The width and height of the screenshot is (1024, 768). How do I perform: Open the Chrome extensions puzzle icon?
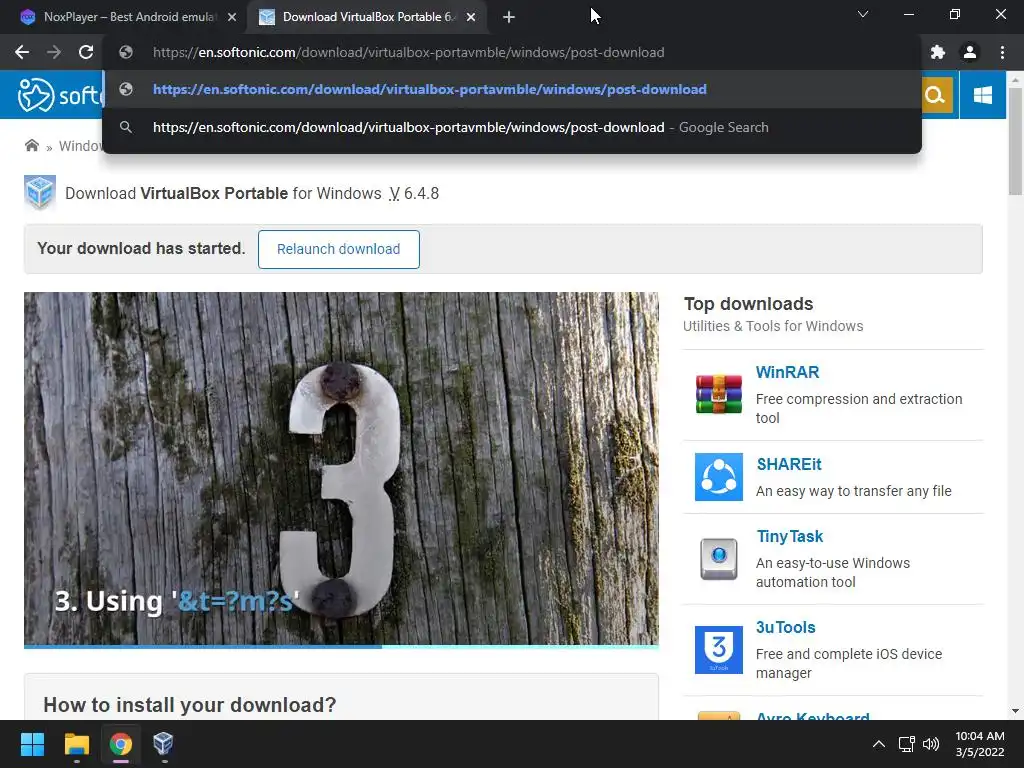938,52
